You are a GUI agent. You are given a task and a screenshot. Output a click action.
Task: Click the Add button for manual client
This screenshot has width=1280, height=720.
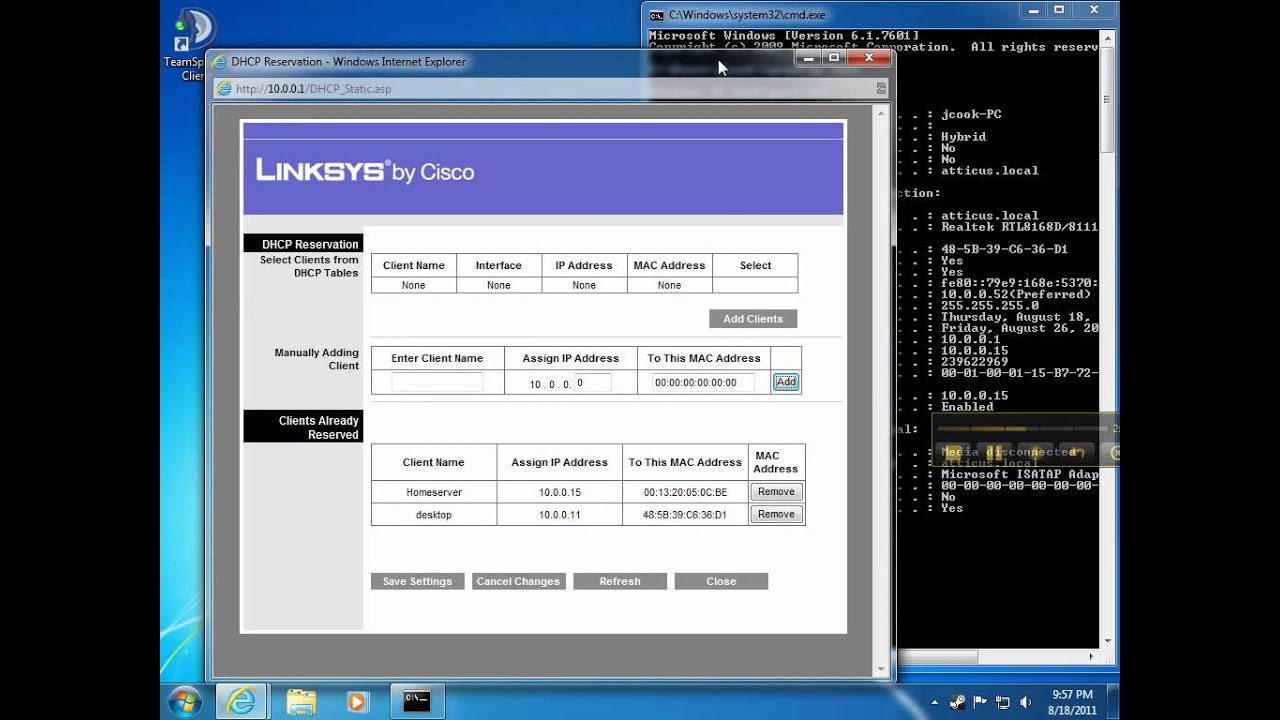[x=786, y=382]
